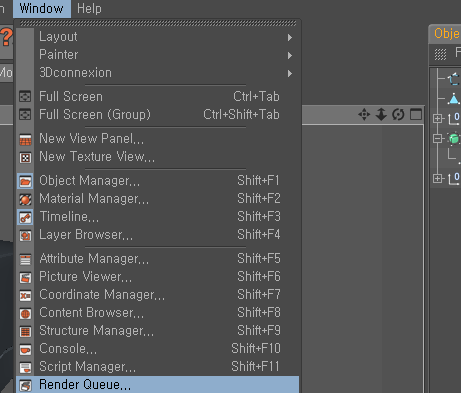Expand the 3Dconnexion submenu

(x=158, y=73)
